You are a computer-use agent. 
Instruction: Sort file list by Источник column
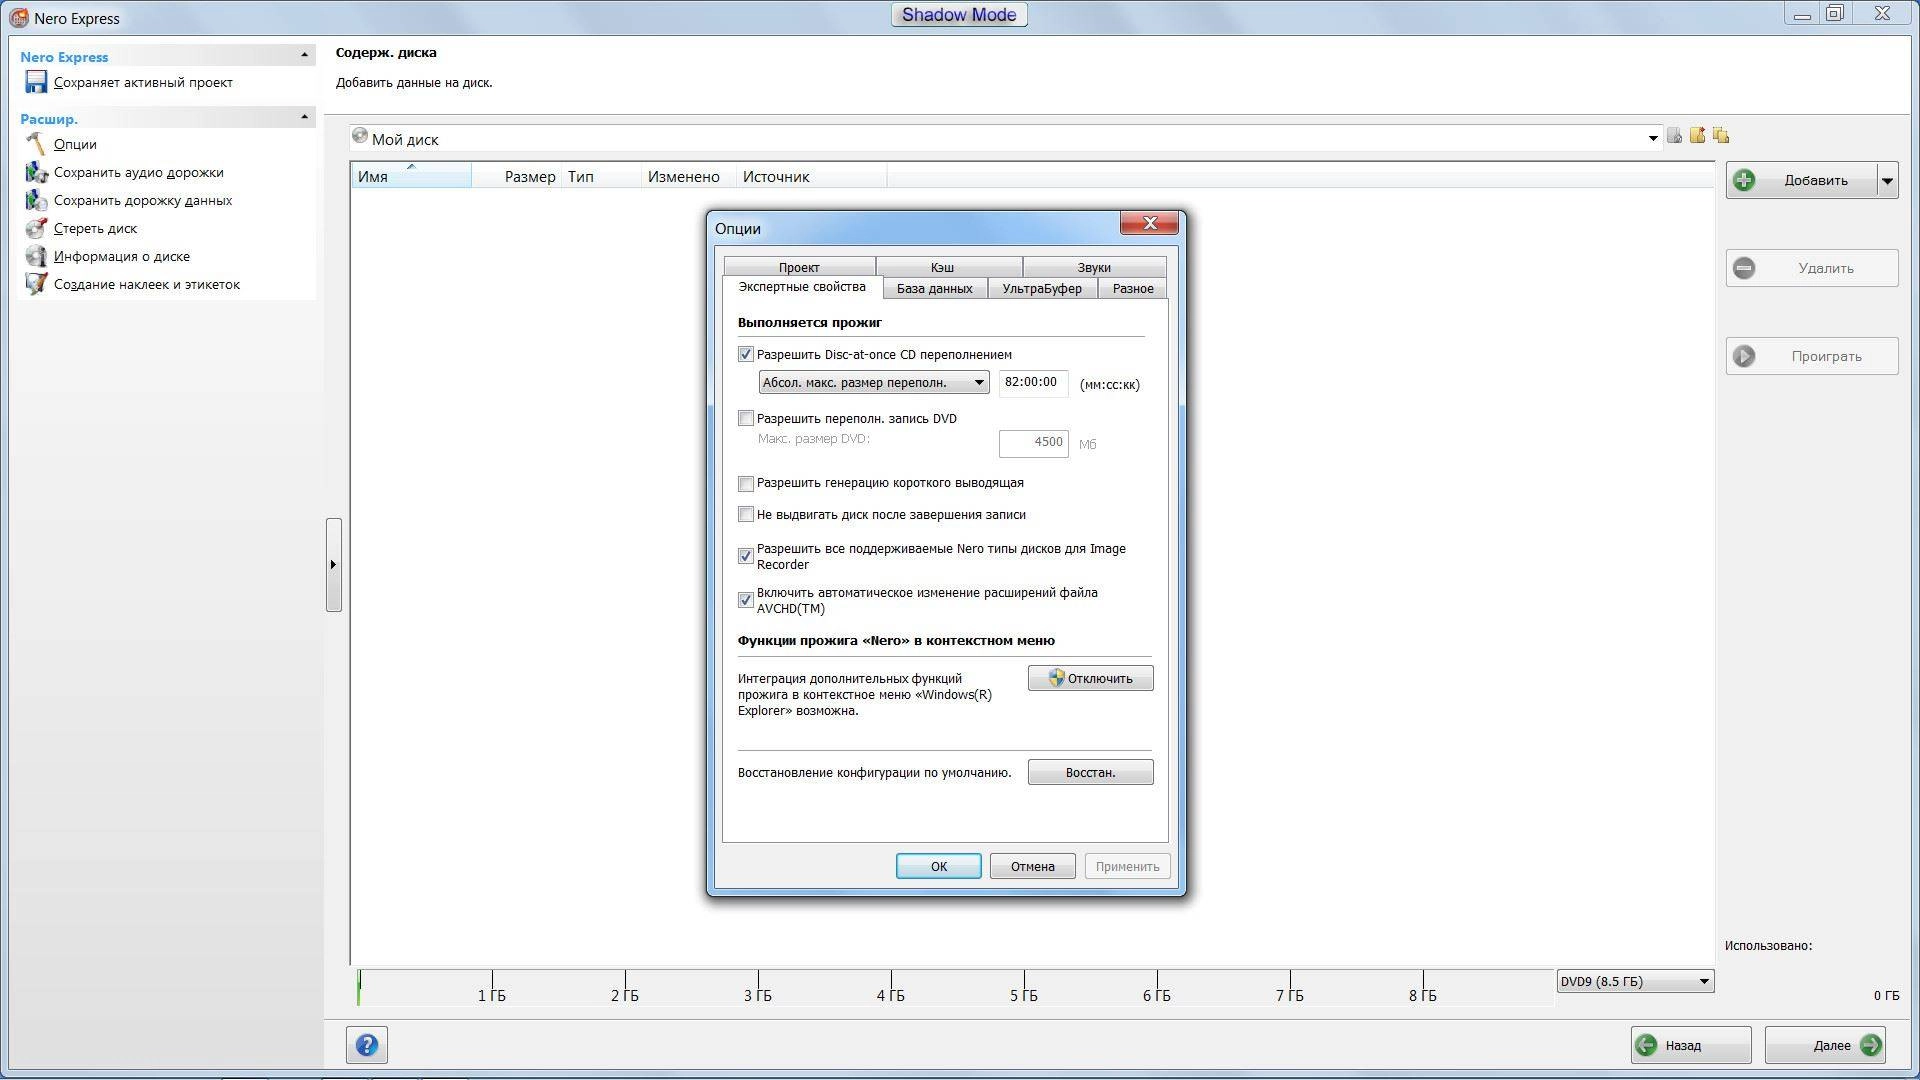coord(811,176)
